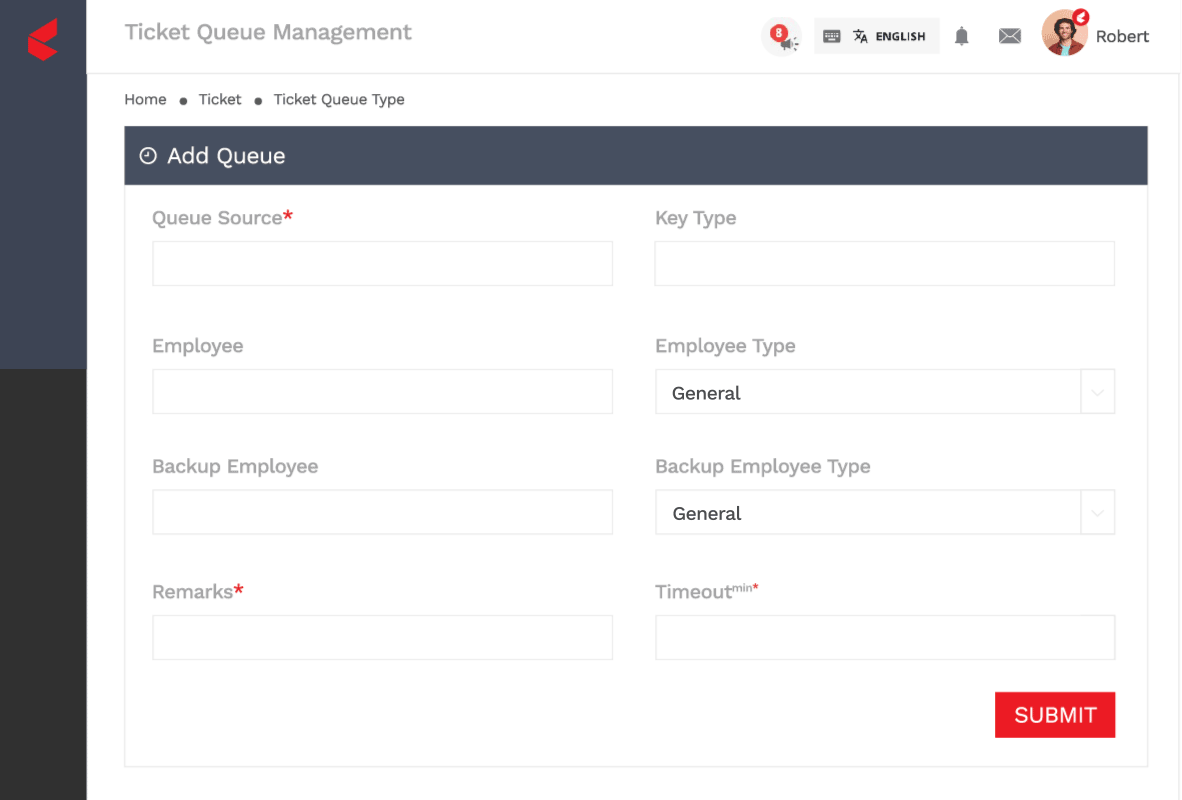Image resolution: width=1182 pixels, height=800 pixels.
Task: Focus the Remarks input field
Action: 382,637
